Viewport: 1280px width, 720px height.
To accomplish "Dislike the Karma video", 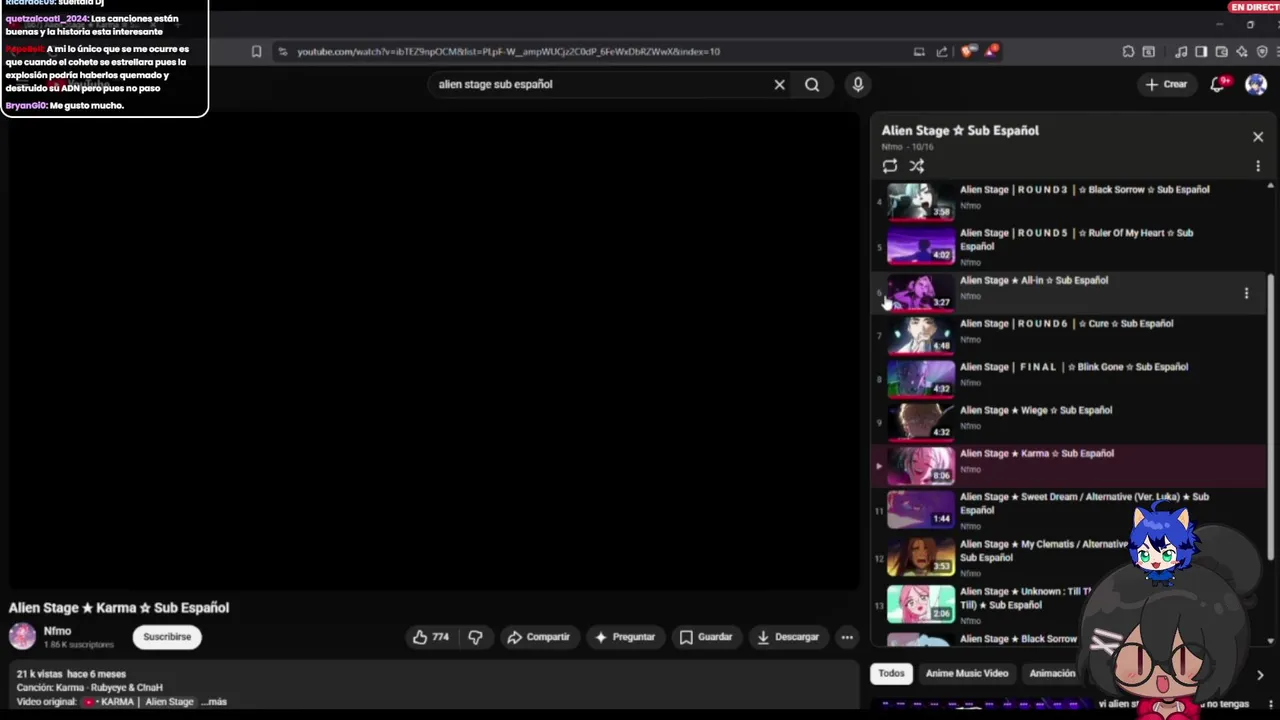I will [476, 637].
